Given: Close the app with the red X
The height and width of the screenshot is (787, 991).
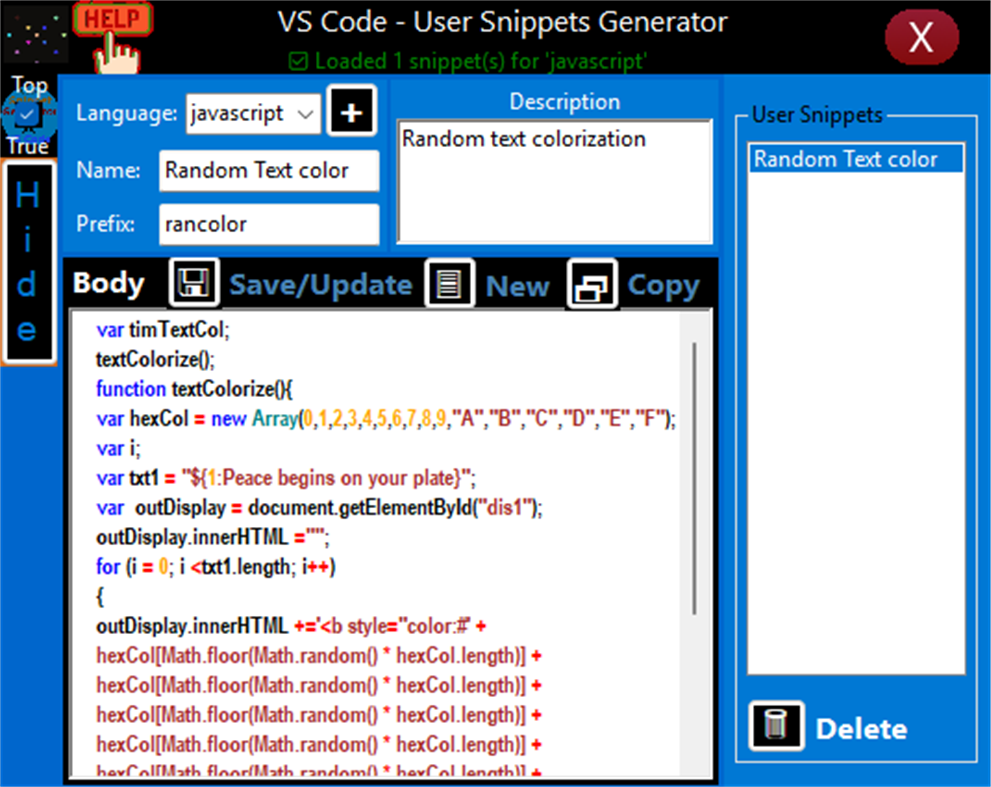Looking at the screenshot, I should pyautogui.click(x=921, y=37).
